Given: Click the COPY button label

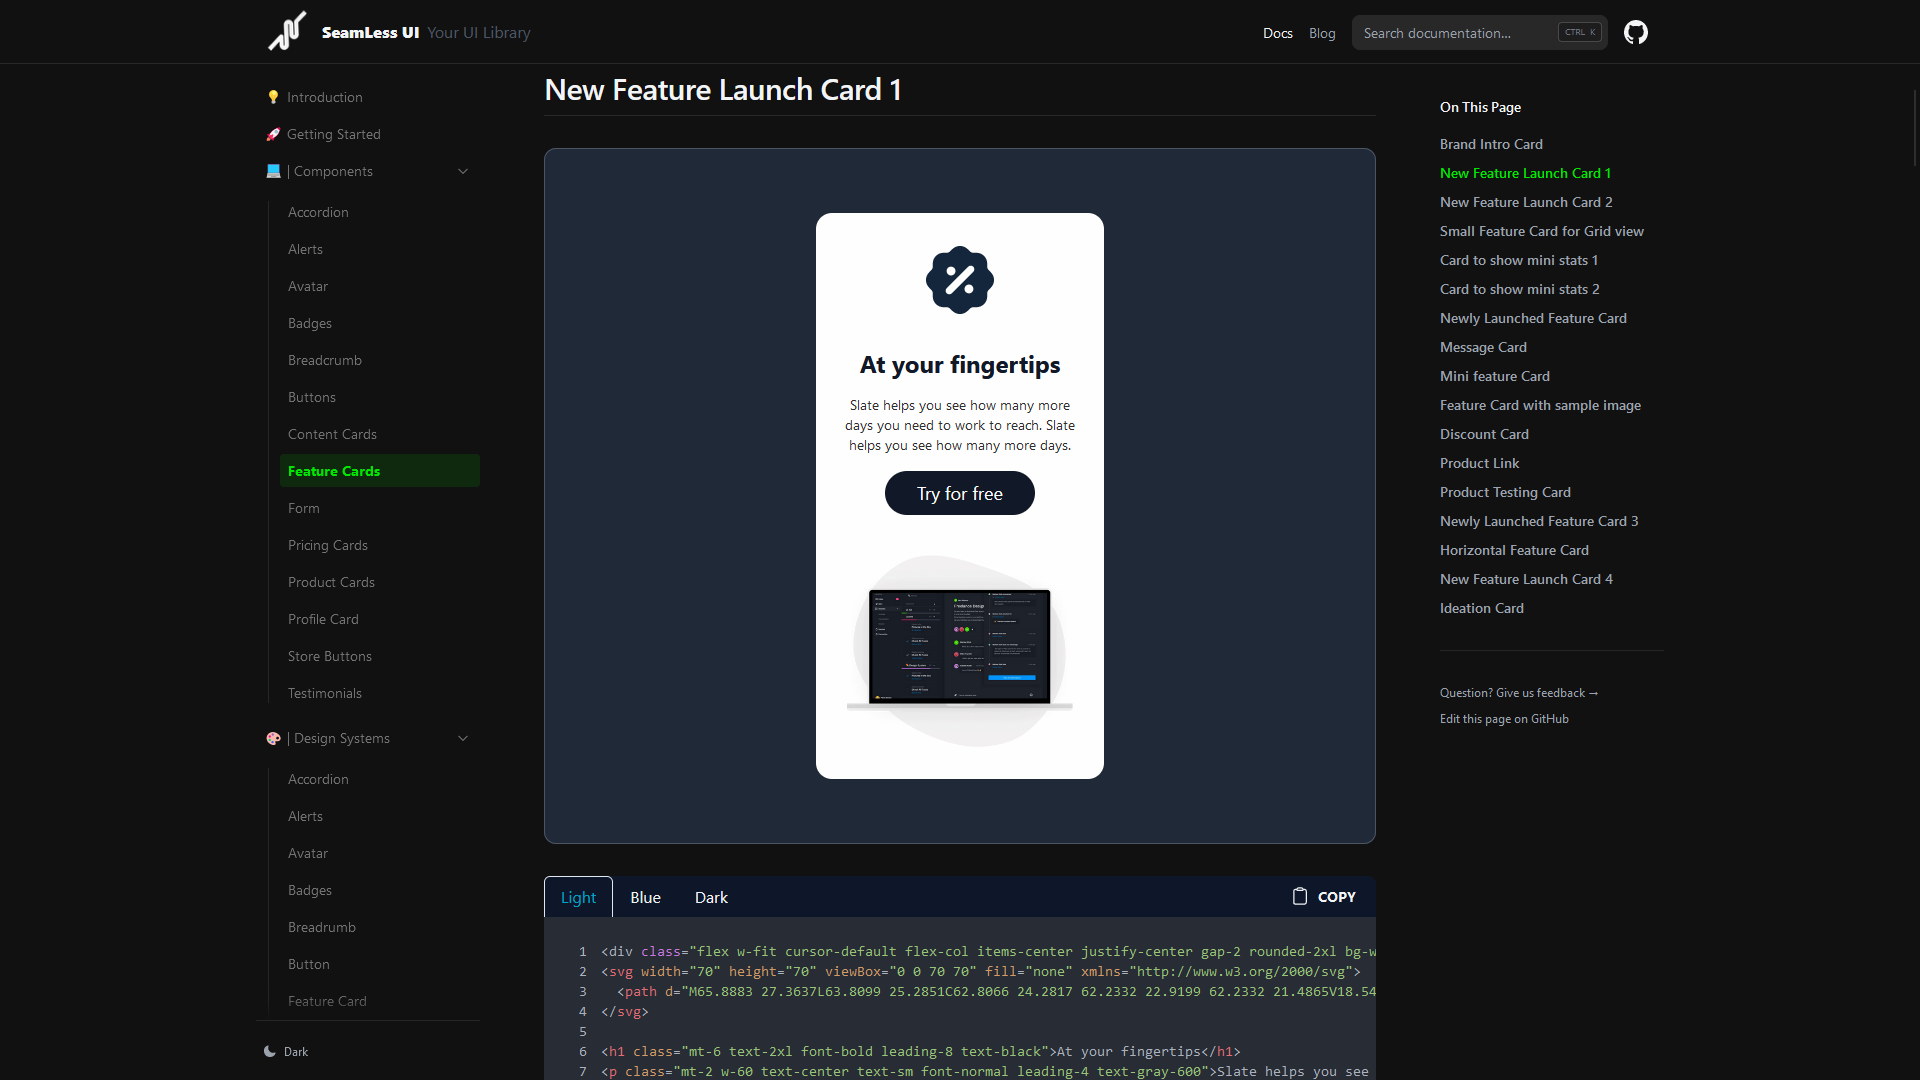Looking at the screenshot, I should [x=1336, y=897].
